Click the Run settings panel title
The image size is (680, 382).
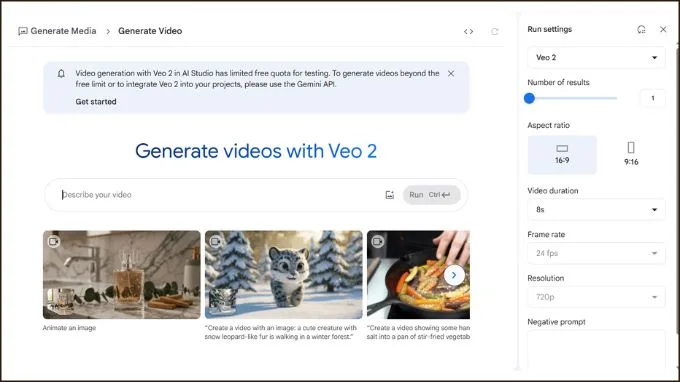549,29
